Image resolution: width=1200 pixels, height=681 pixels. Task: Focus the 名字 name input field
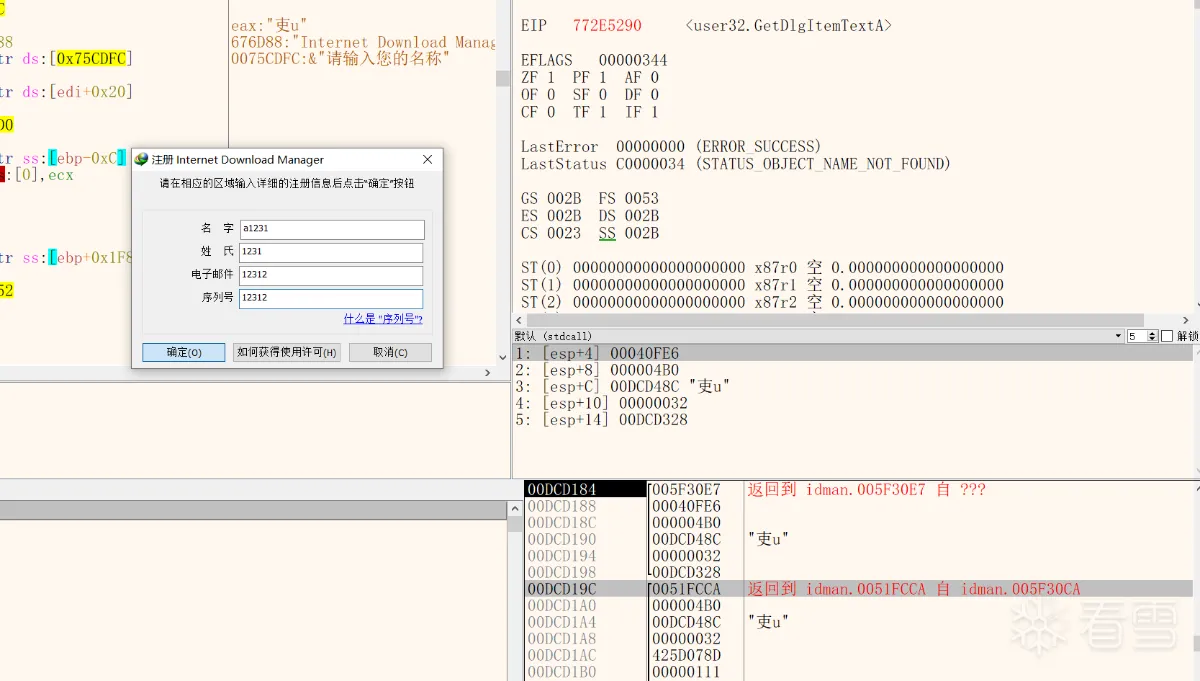pos(331,229)
